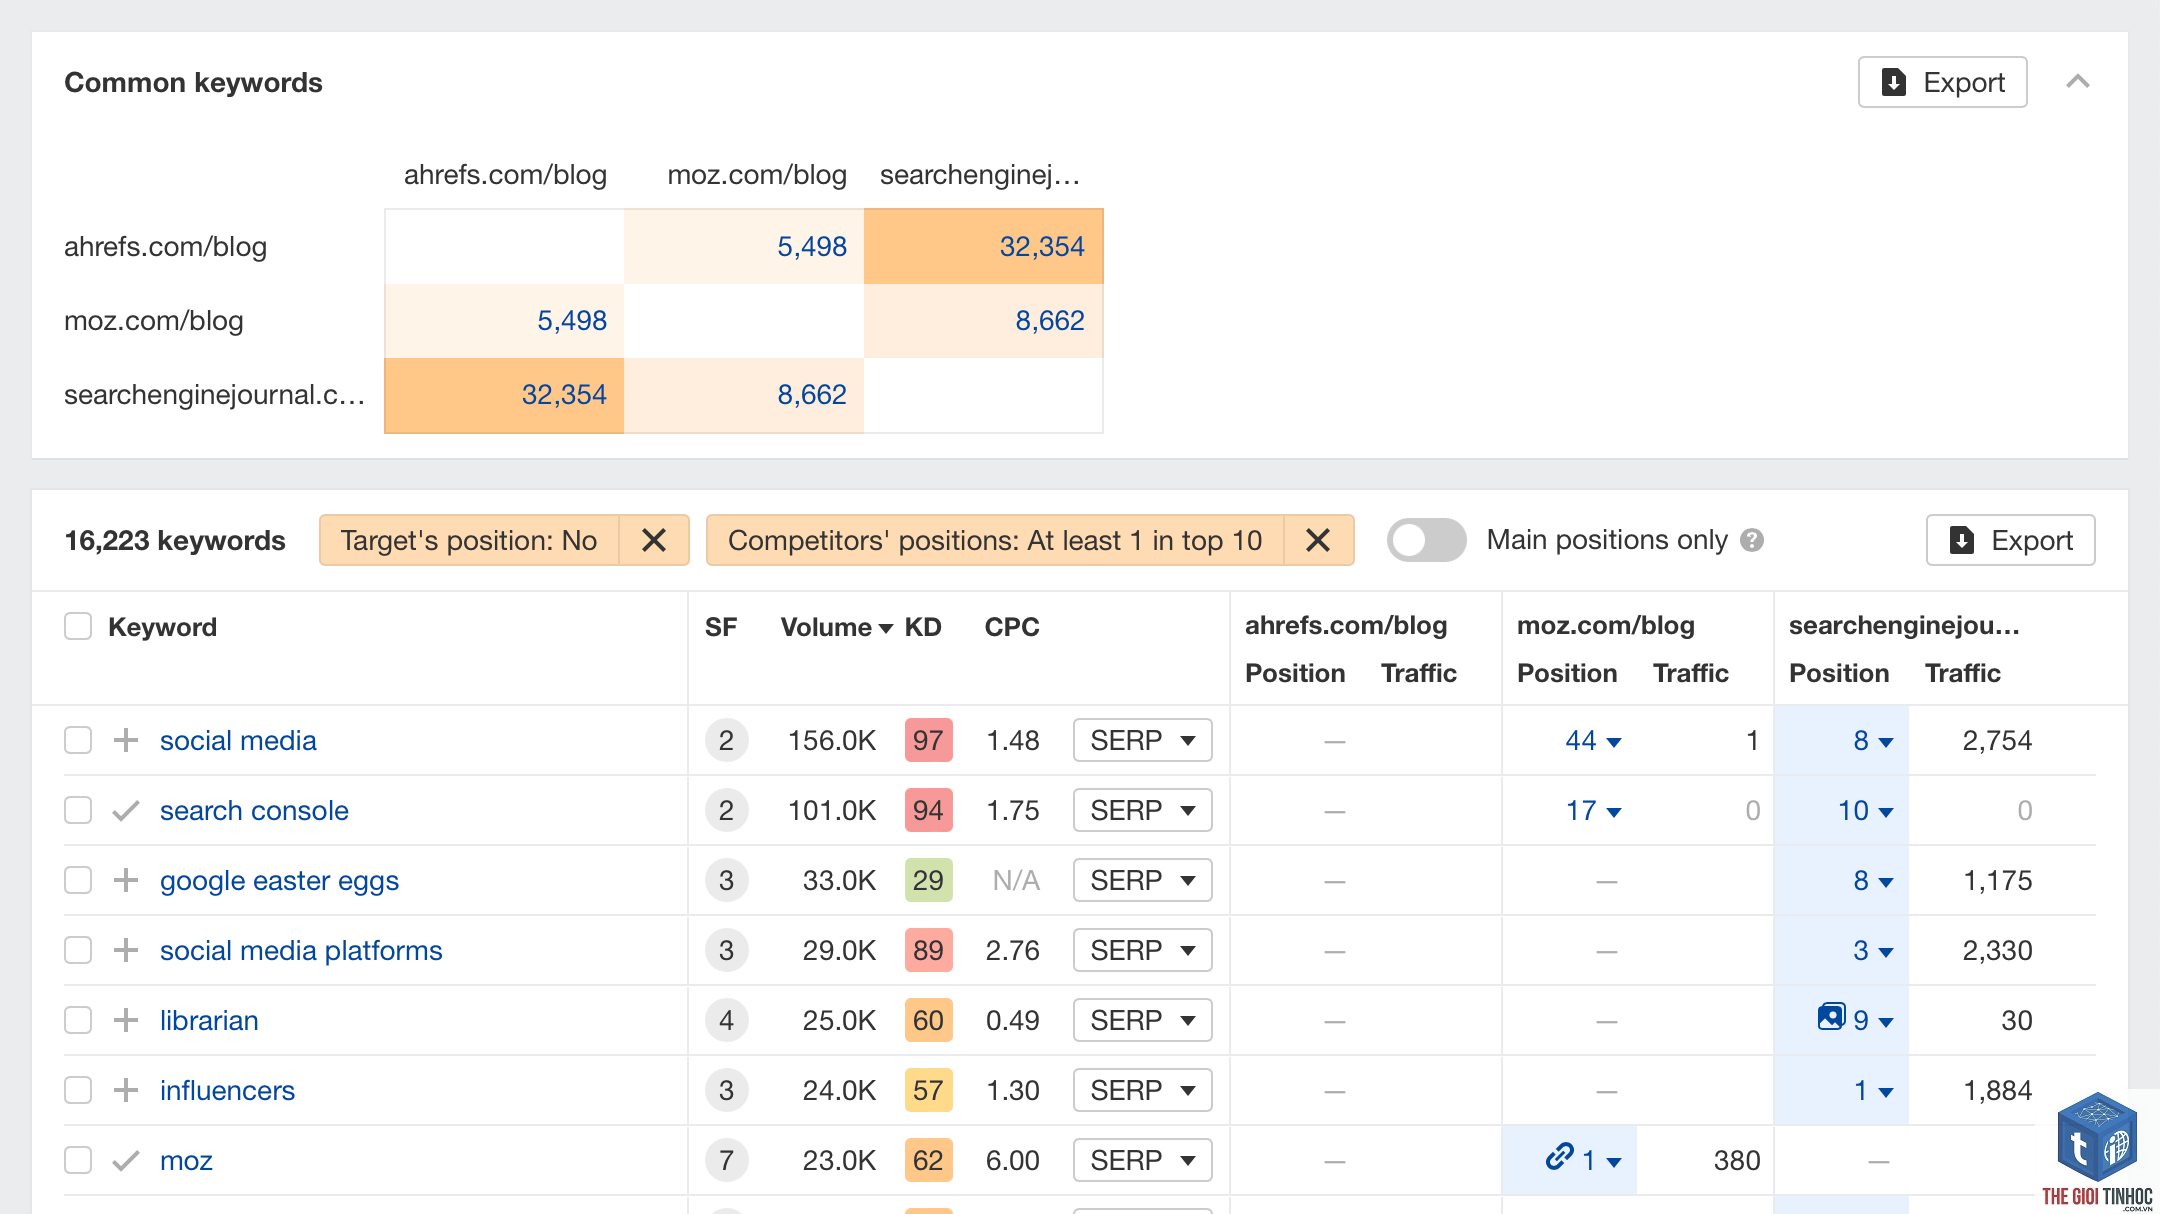Click KD 29 swatch for google easter eggs
Screen dimensions: 2160x1214
pyautogui.click(x=928, y=880)
